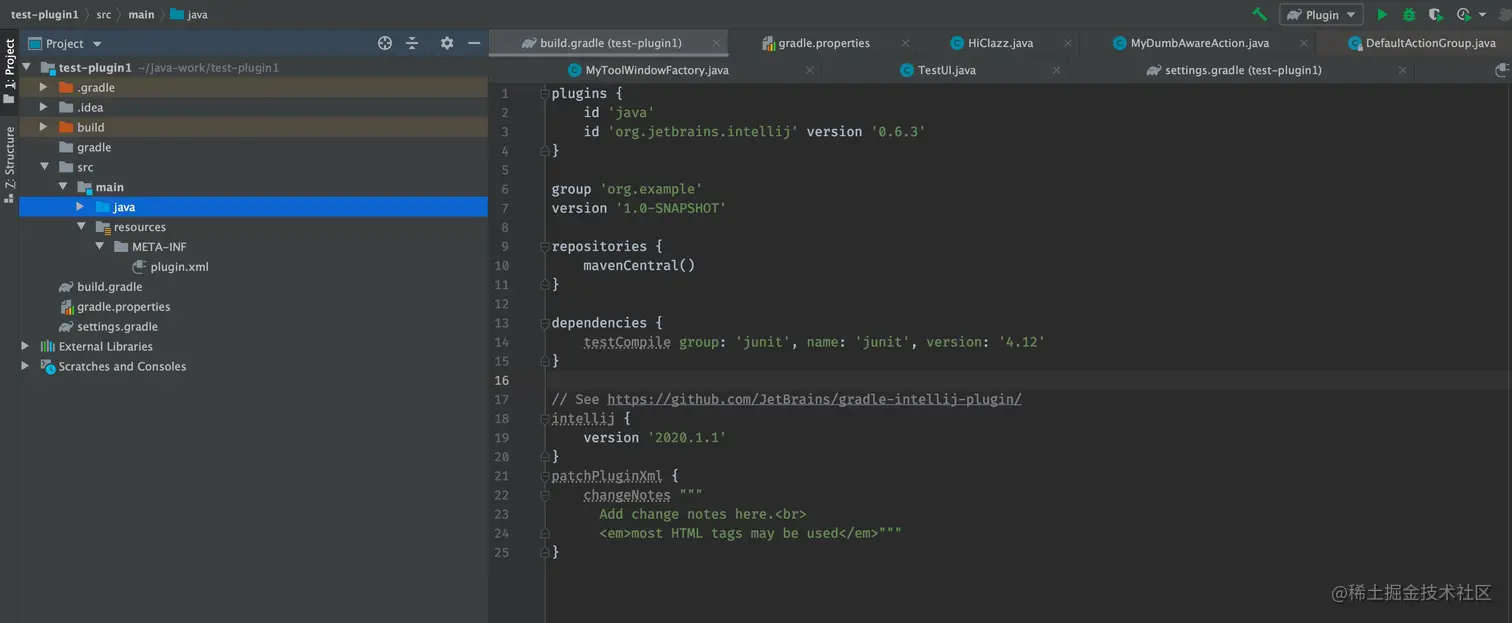Viewport: 1512px width, 623px height.
Task: Click the locate/select opened file crosshair icon
Action: 385,43
